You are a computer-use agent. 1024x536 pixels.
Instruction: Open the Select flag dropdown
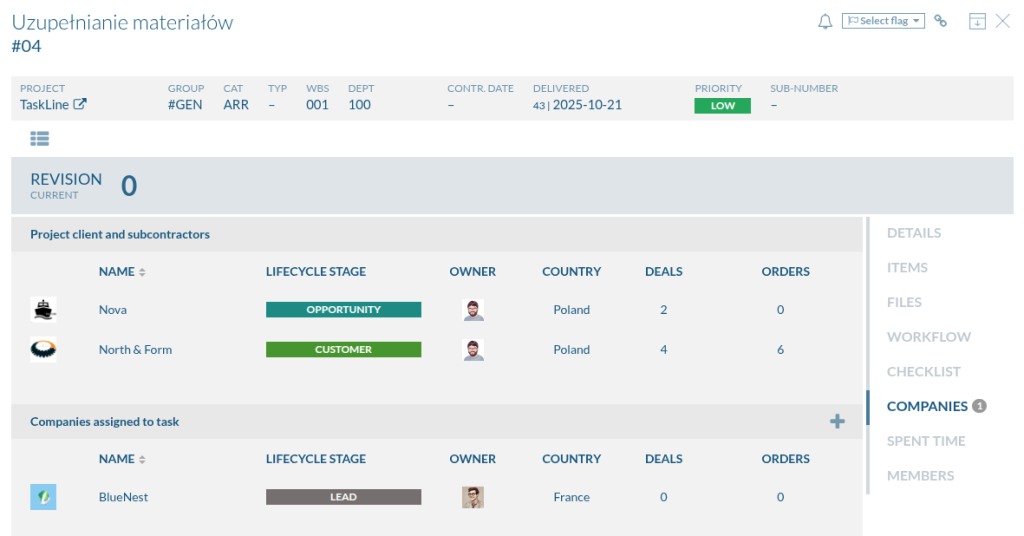(x=883, y=21)
